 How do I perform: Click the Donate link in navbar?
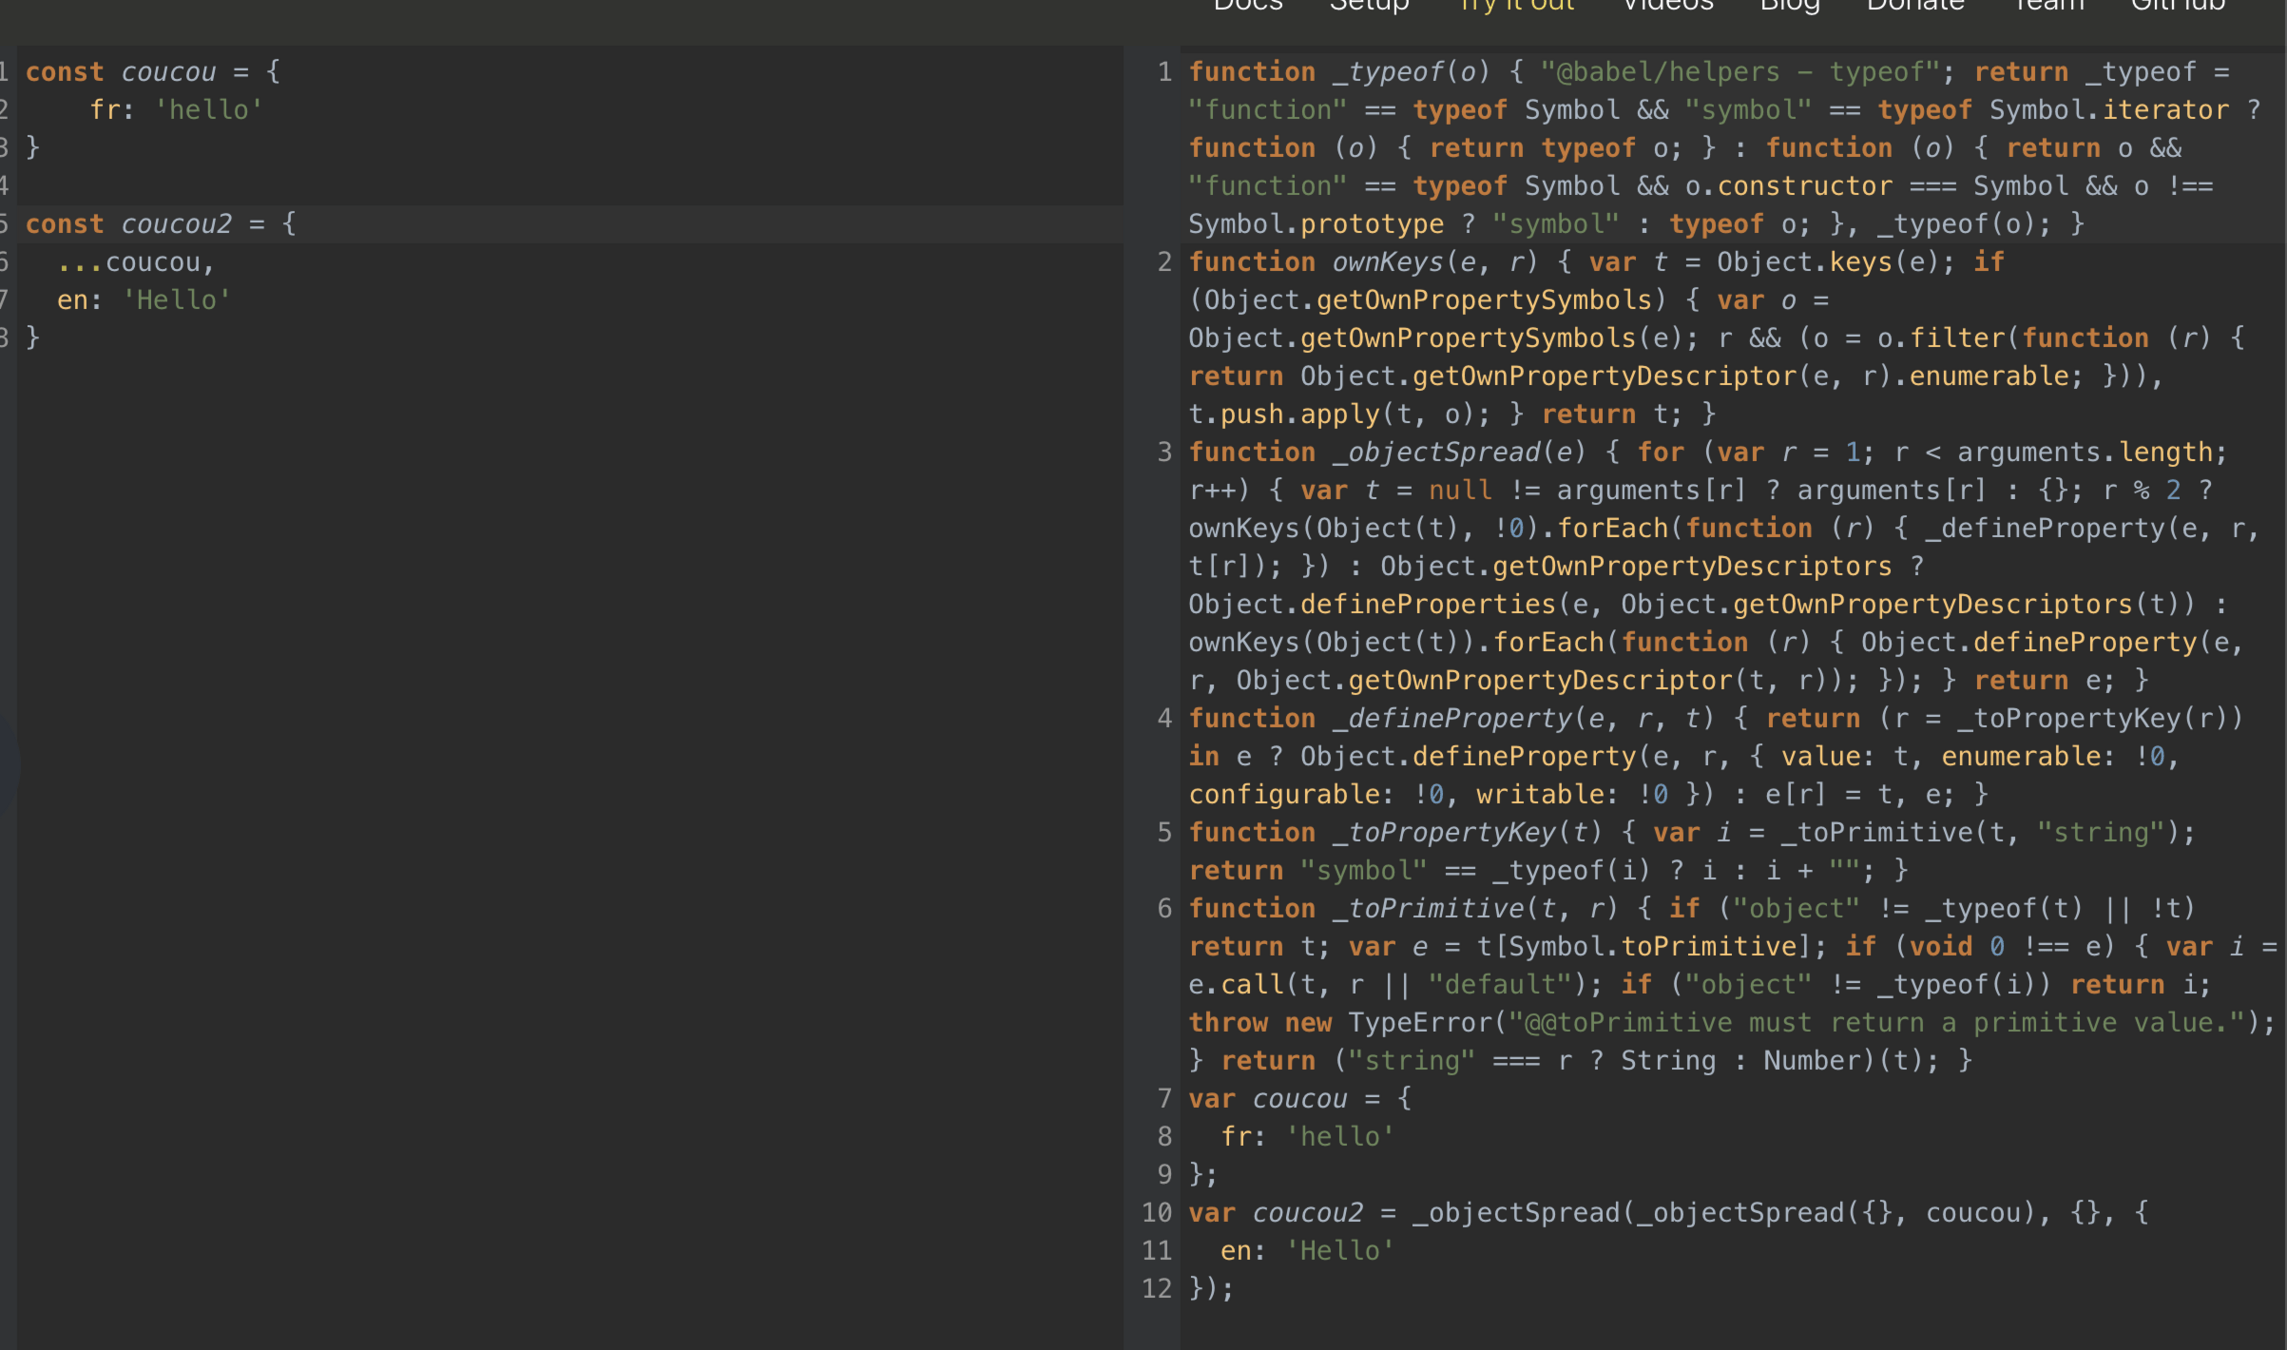point(1915,6)
